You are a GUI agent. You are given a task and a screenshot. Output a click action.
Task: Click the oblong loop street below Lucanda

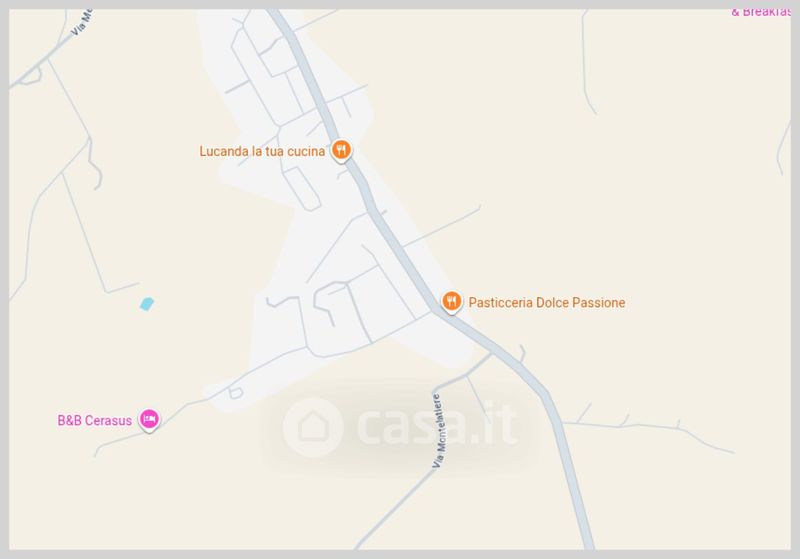click(302, 188)
